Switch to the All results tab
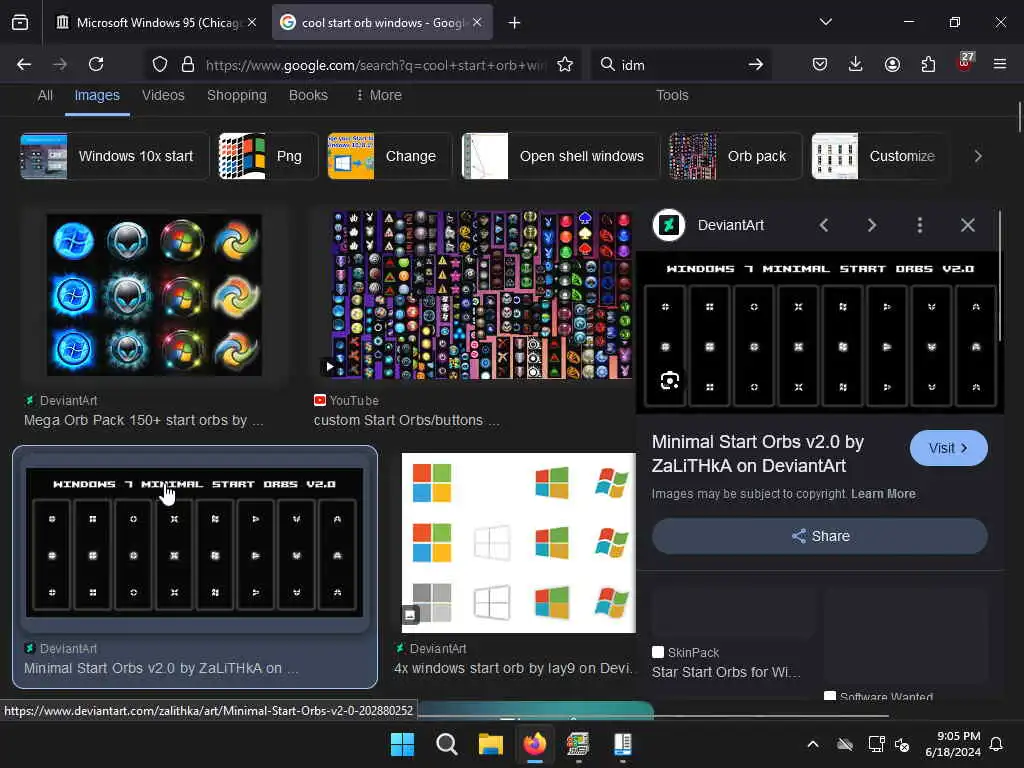Viewport: 1024px width, 768px height. pyautogui.click(x=45, y=95)
